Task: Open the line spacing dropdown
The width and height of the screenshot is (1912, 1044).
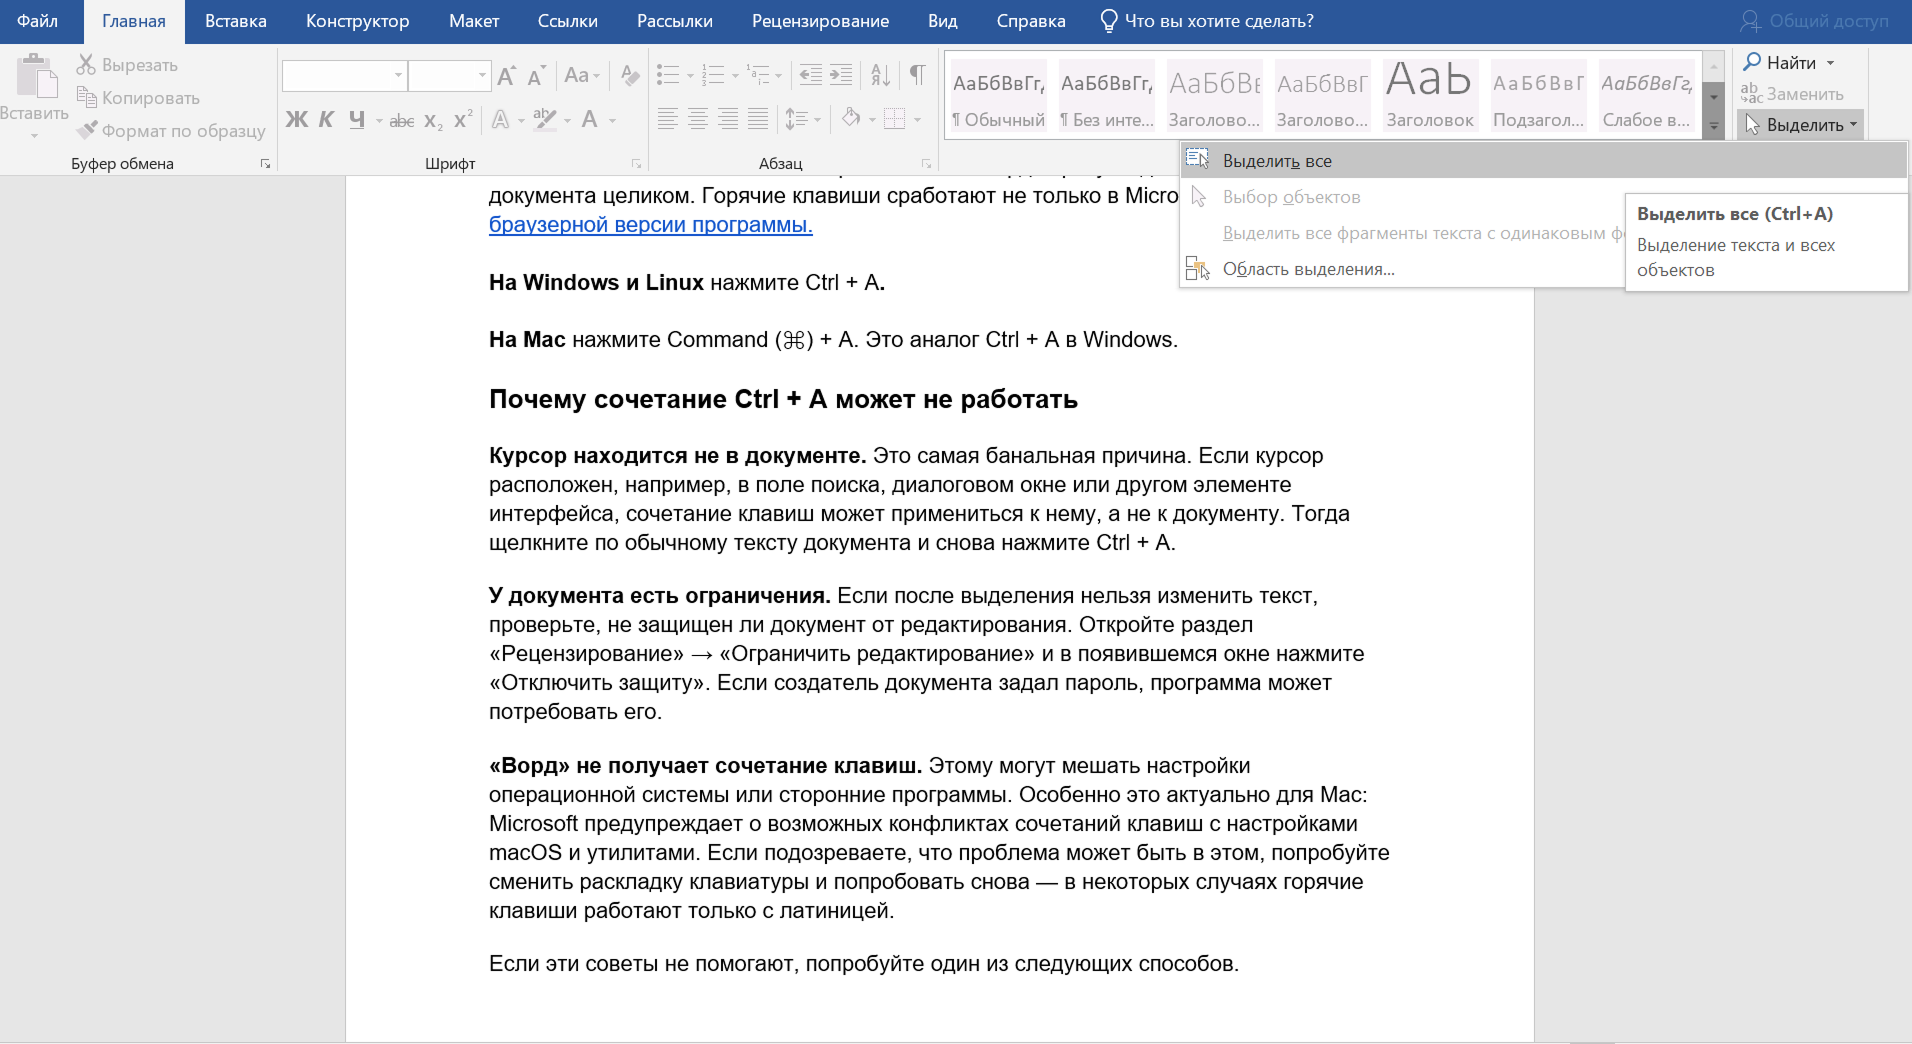Action: (803, 120)
